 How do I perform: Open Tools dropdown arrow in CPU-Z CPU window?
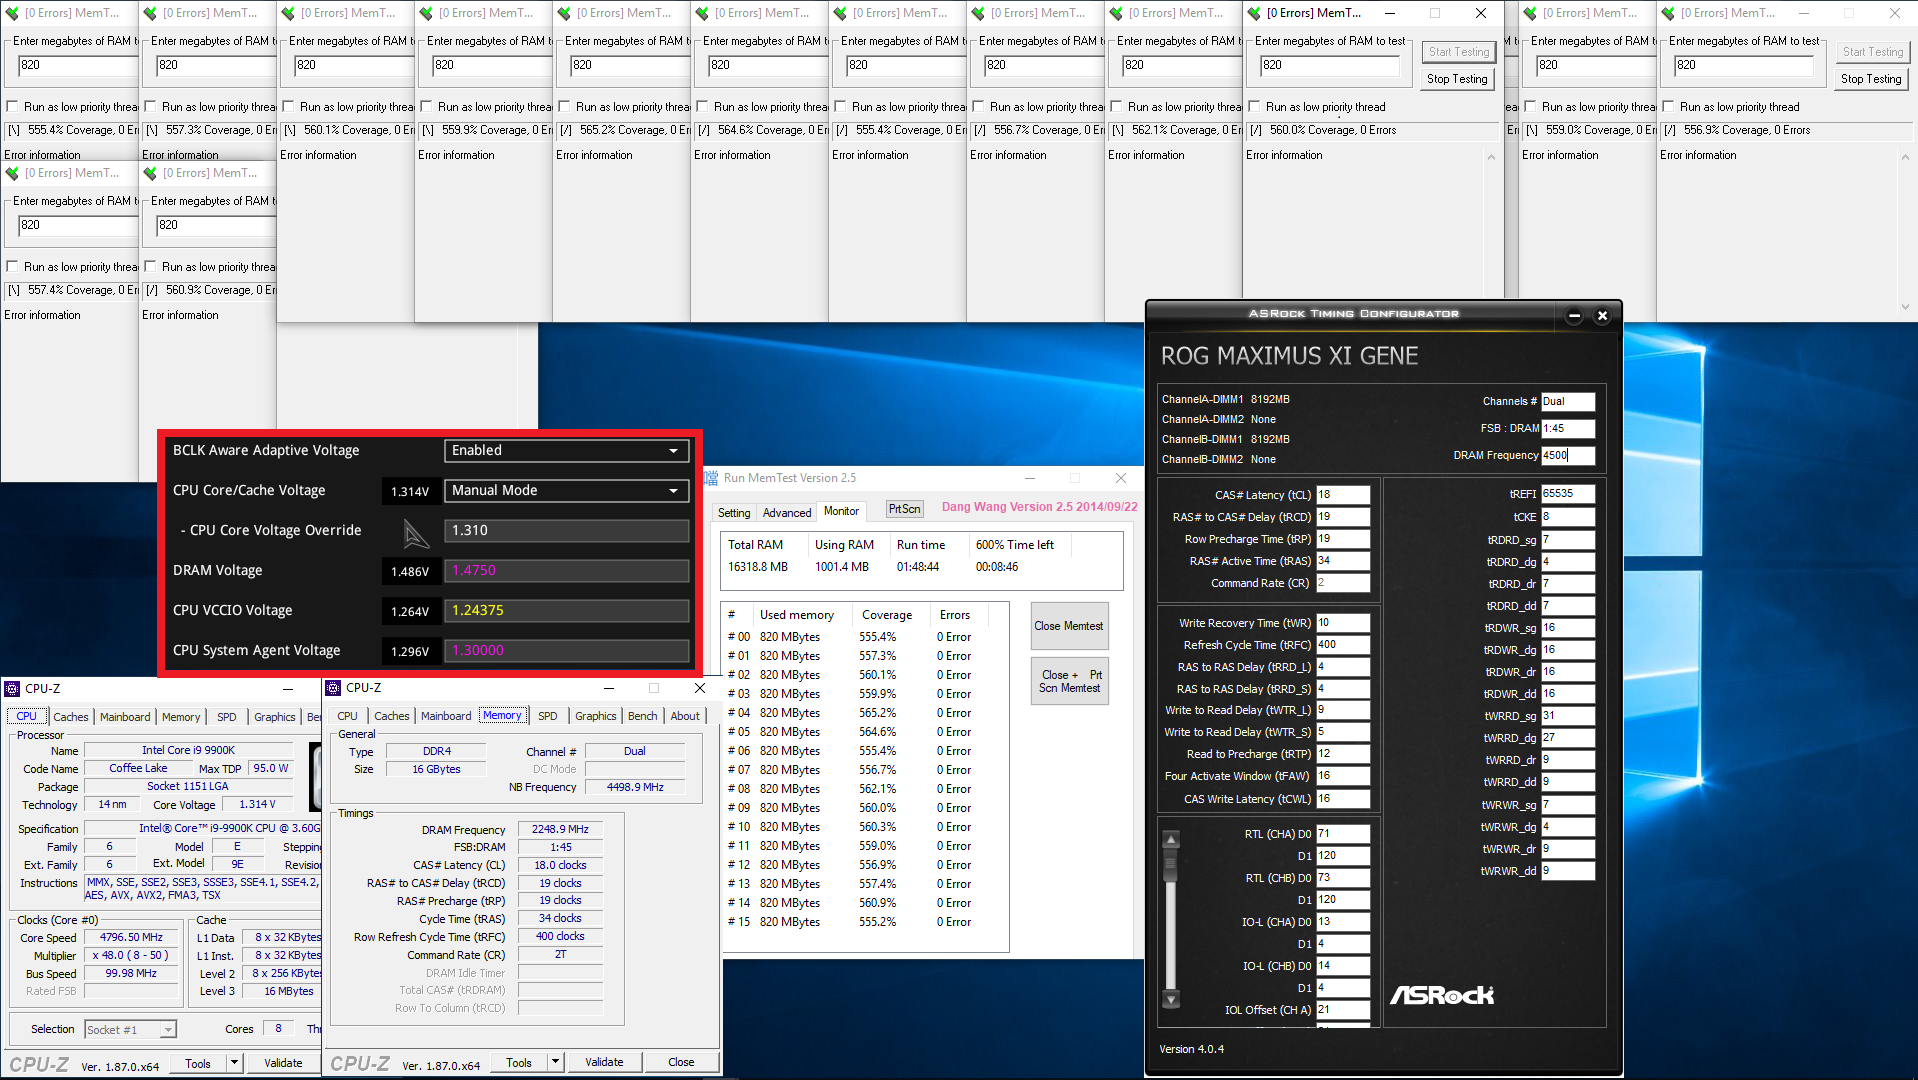(234, 1062)
